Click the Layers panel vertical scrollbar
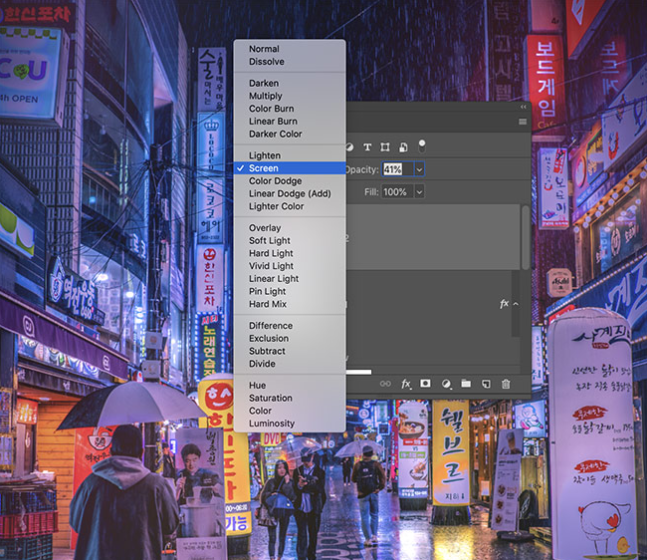Viewport: 647px width, 560px height. (x=525, y=238)
